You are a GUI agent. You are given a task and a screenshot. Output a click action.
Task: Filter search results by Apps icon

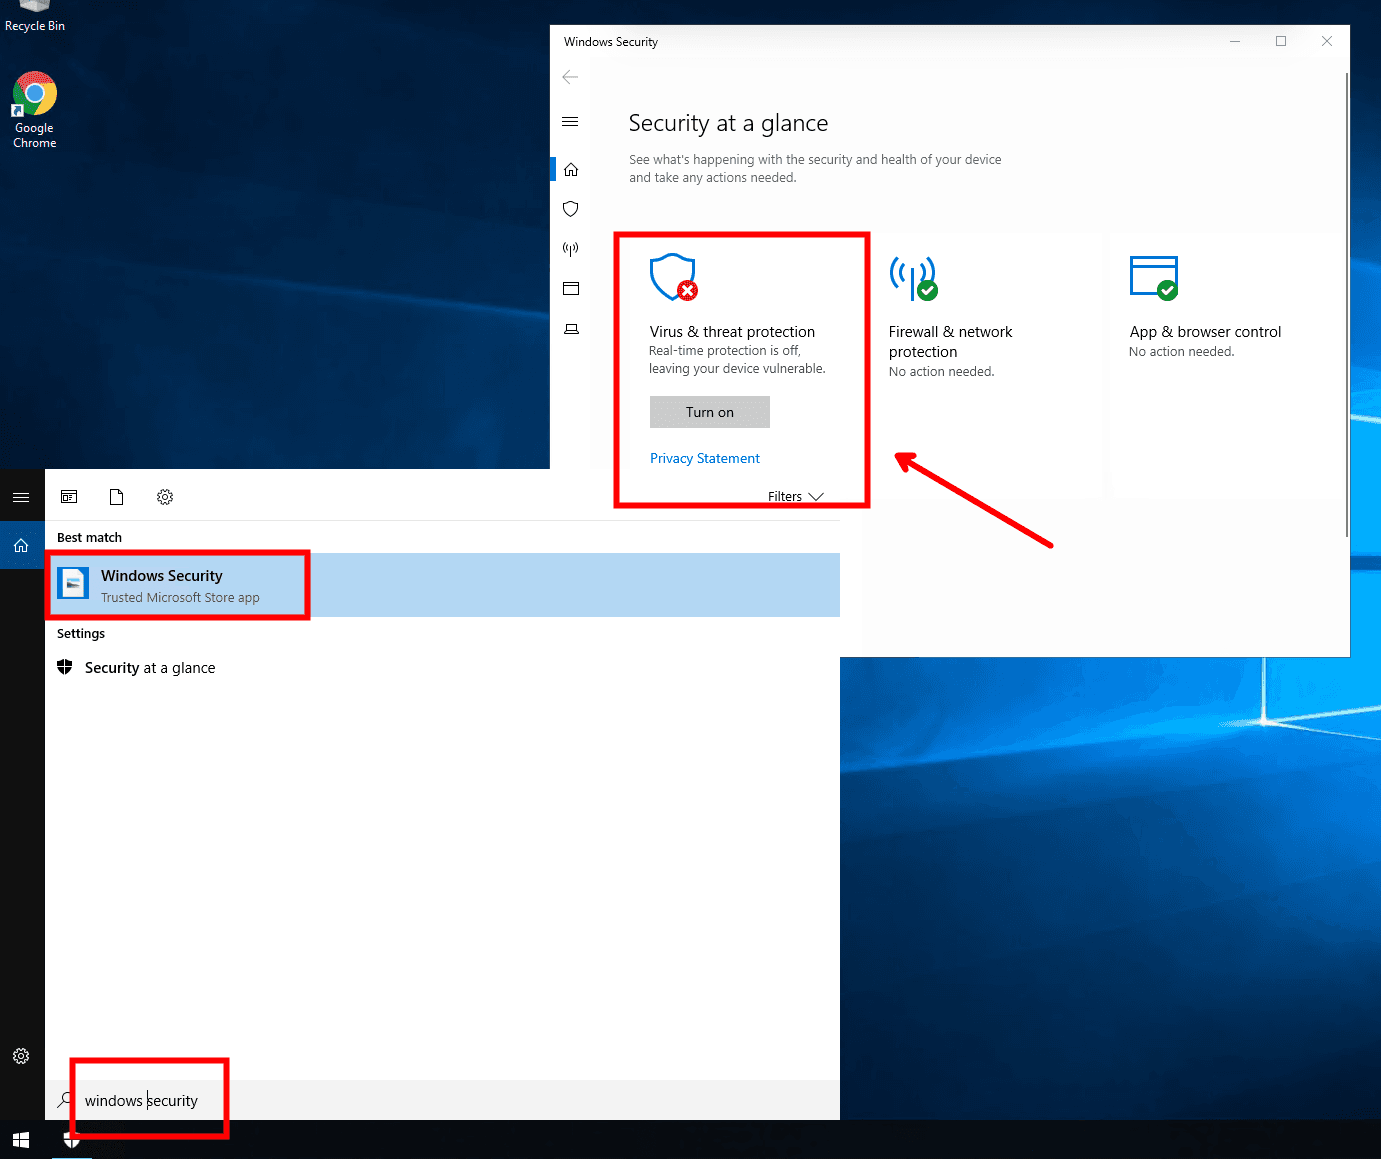[x=69, y=497]
